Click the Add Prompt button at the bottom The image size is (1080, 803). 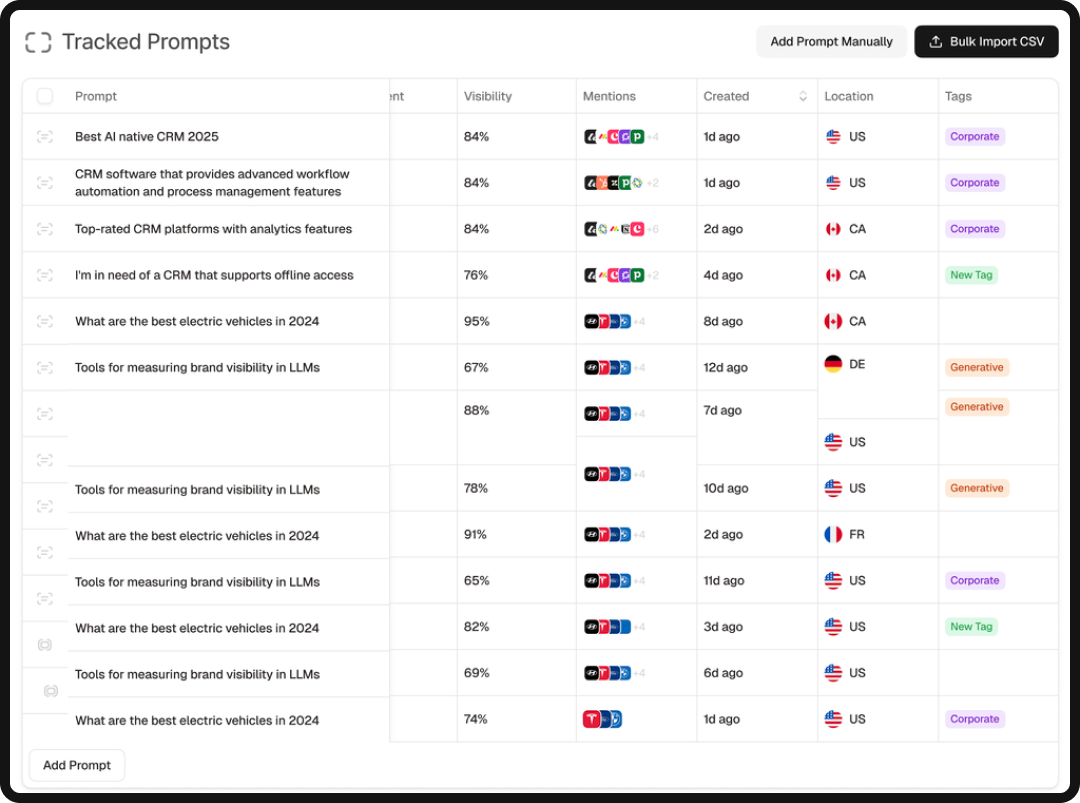click(x=76, y=764)
